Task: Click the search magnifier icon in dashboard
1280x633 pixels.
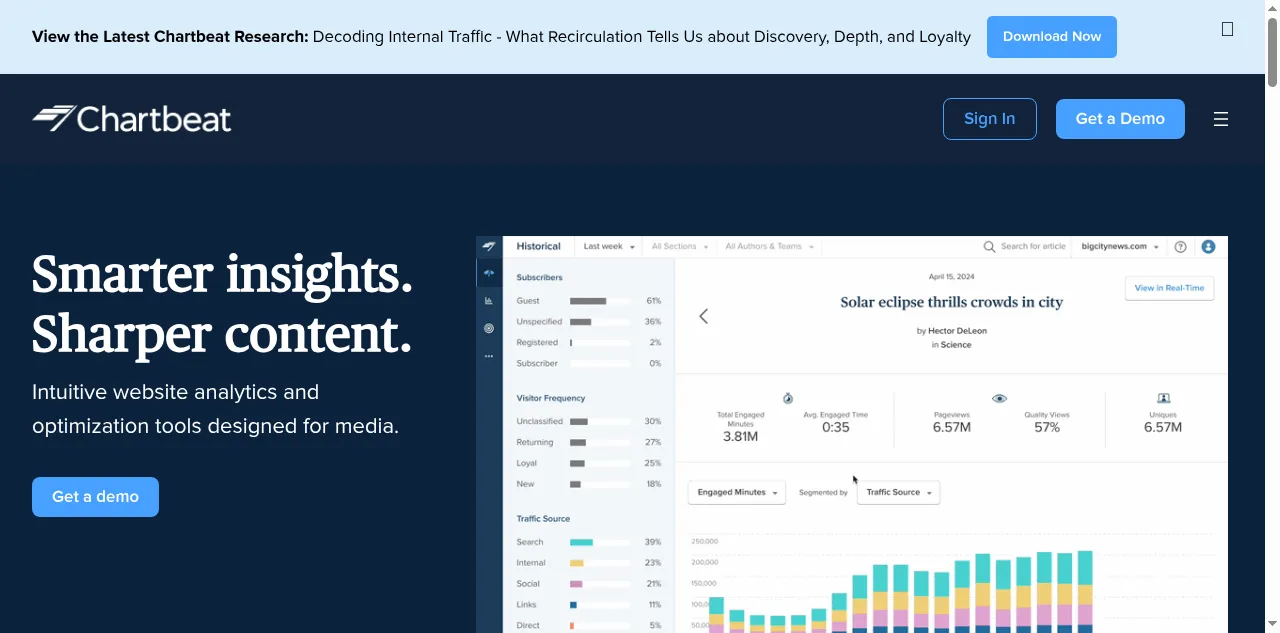Action: click(x=989, y=246)
